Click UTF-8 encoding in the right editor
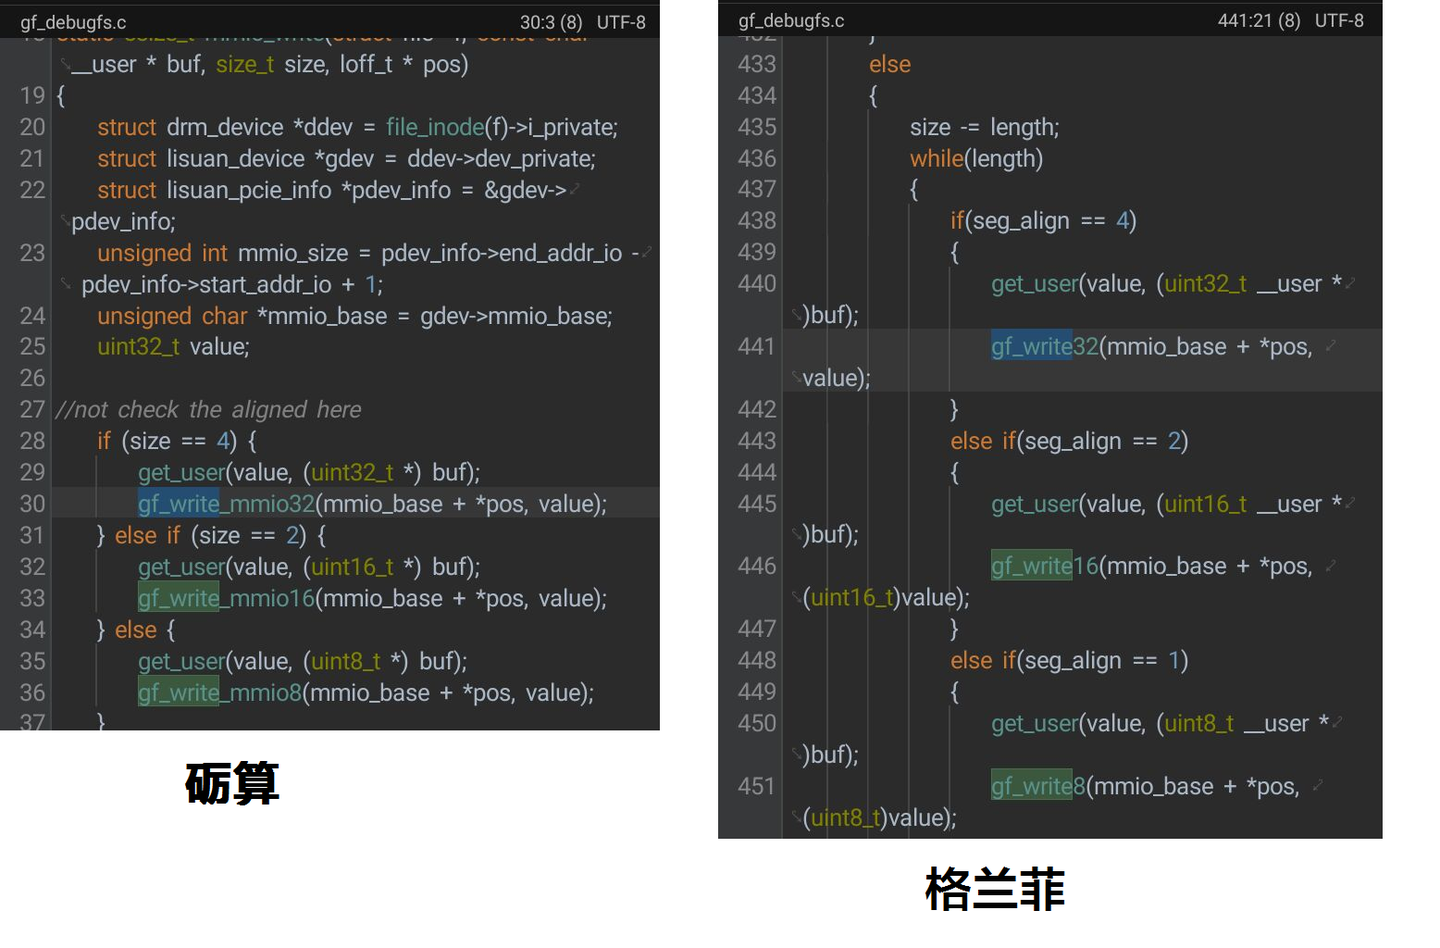The width and height of the screenshot is (1440, 948). pyautogui.click(x=1339, y=20)
